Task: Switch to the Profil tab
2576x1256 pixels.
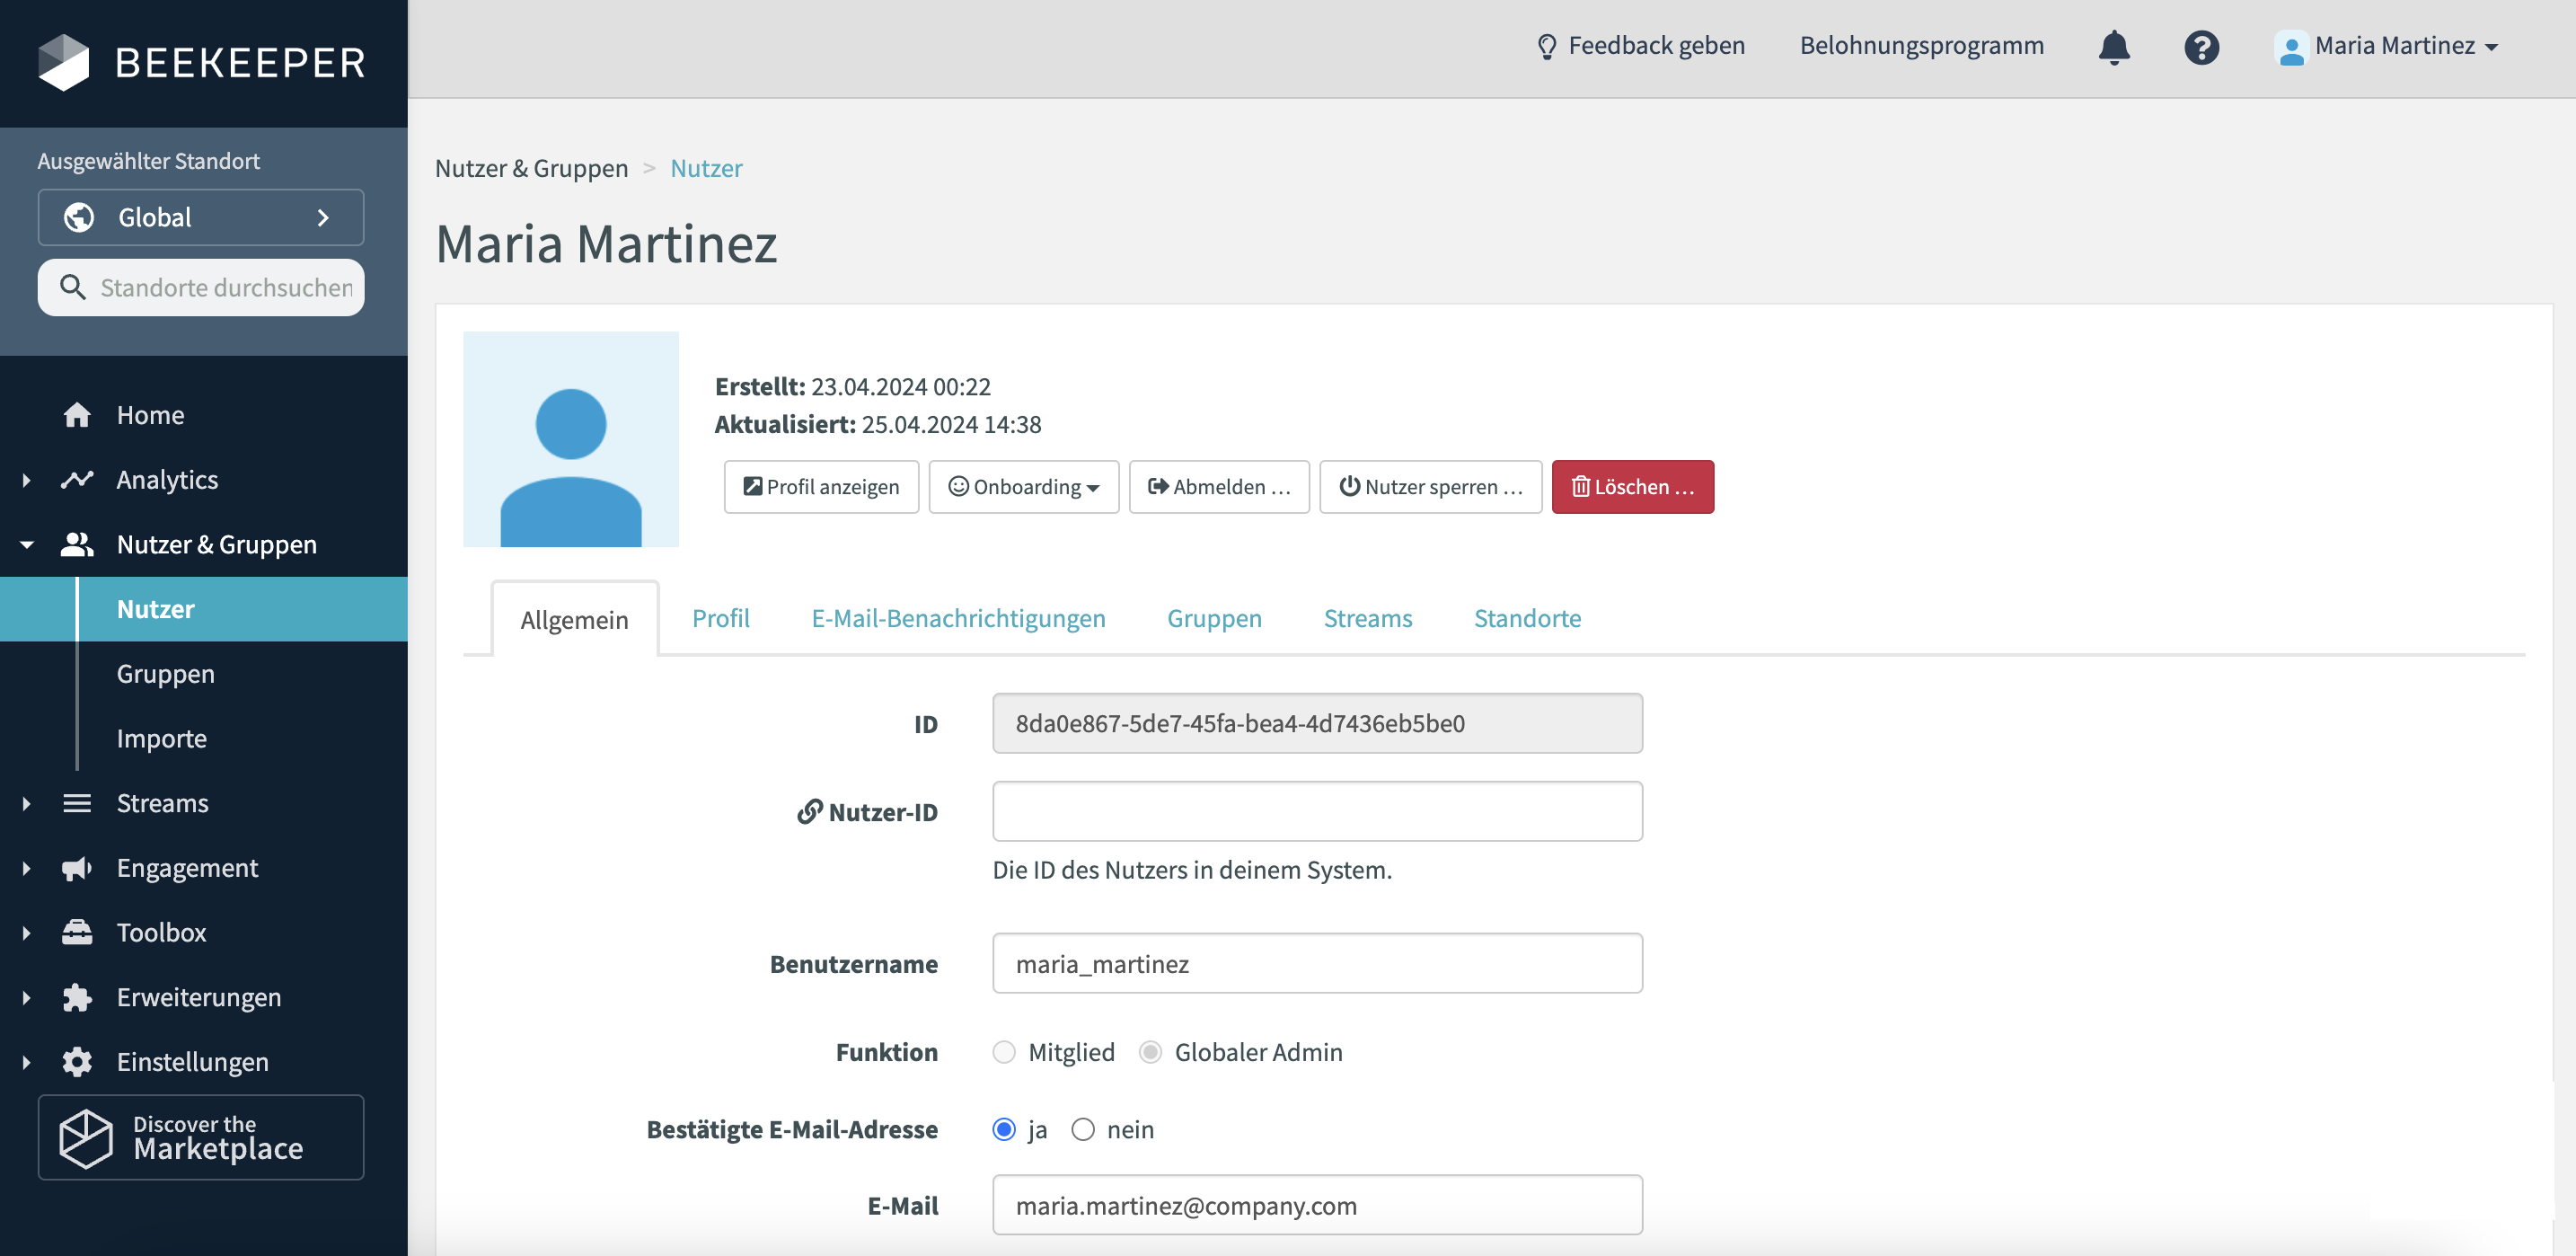Action: 720,618
